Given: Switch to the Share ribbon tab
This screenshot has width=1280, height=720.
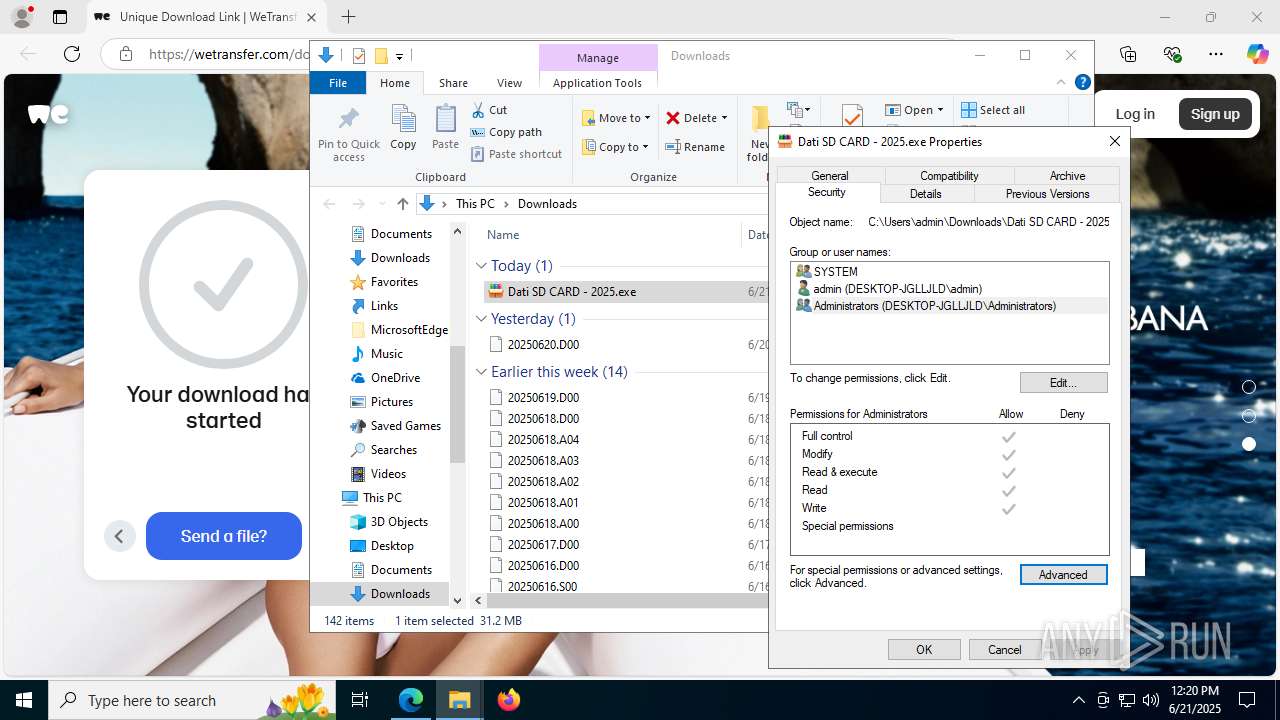Looking at the screenshot, I should point(453,83).
